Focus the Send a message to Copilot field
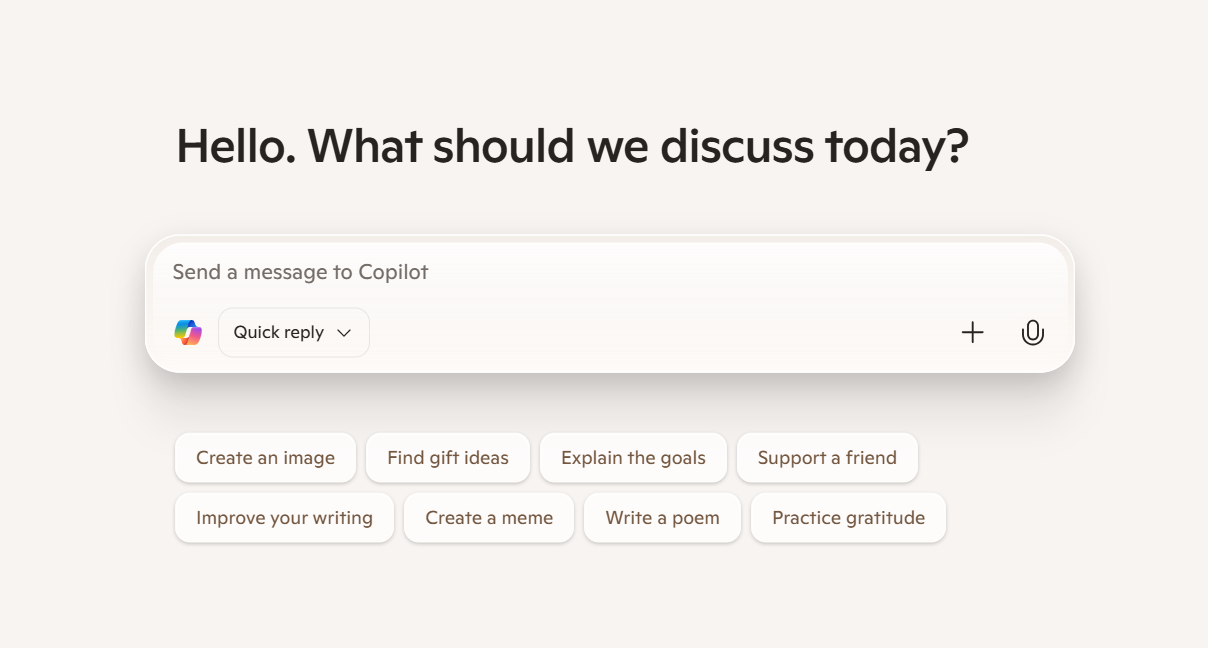 coord(600,272)
